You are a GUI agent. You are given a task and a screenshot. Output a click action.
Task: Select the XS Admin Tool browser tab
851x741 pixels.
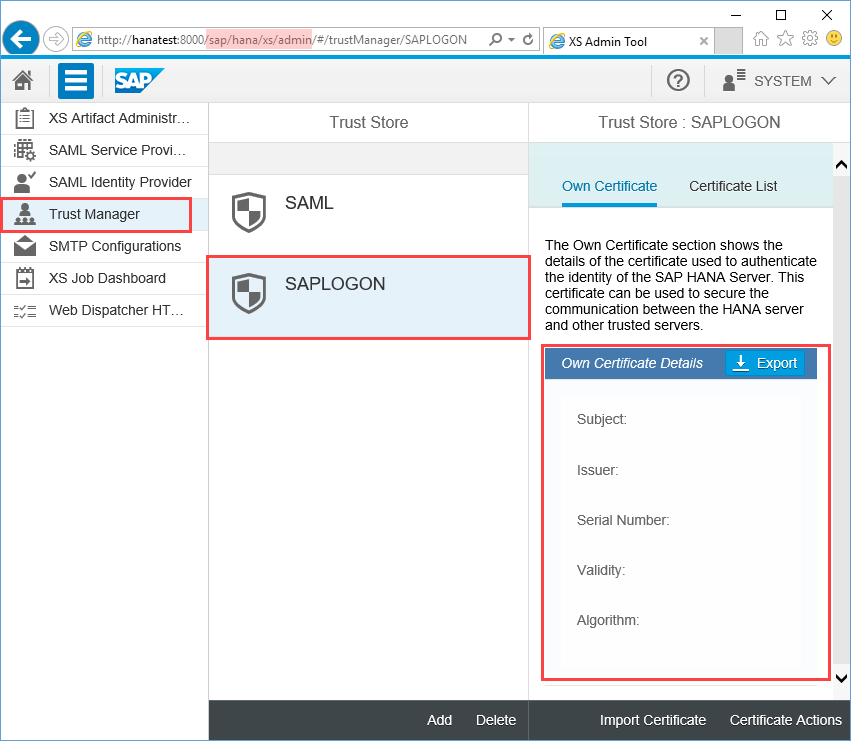point(628,41)
